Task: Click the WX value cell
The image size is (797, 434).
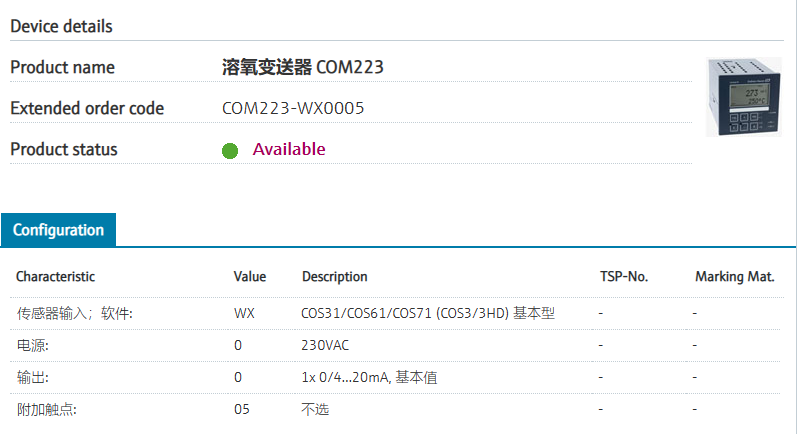Action: point(244,314)
